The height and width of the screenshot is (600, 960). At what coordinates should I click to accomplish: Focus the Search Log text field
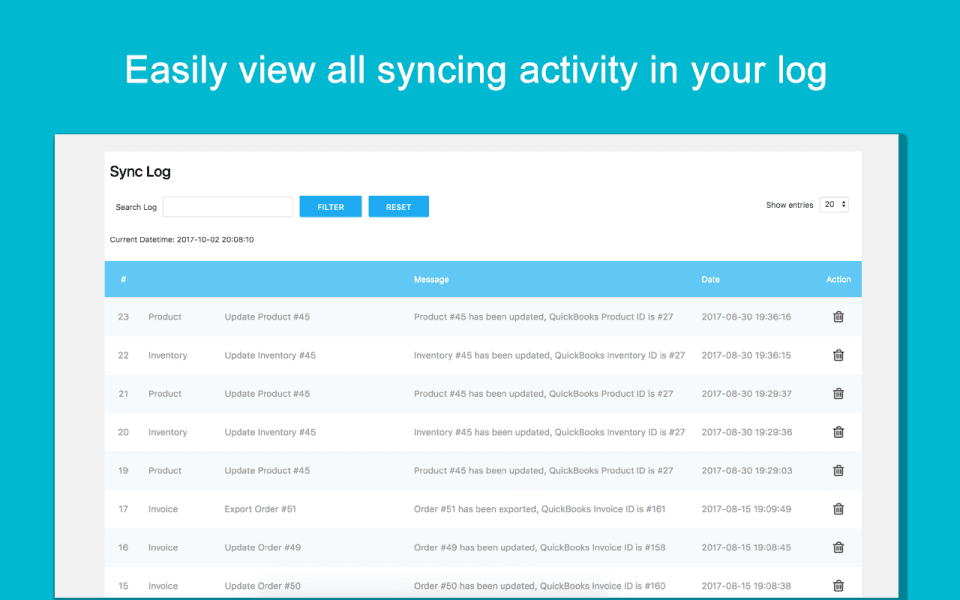pyautogui.click(x=228, y=207)
